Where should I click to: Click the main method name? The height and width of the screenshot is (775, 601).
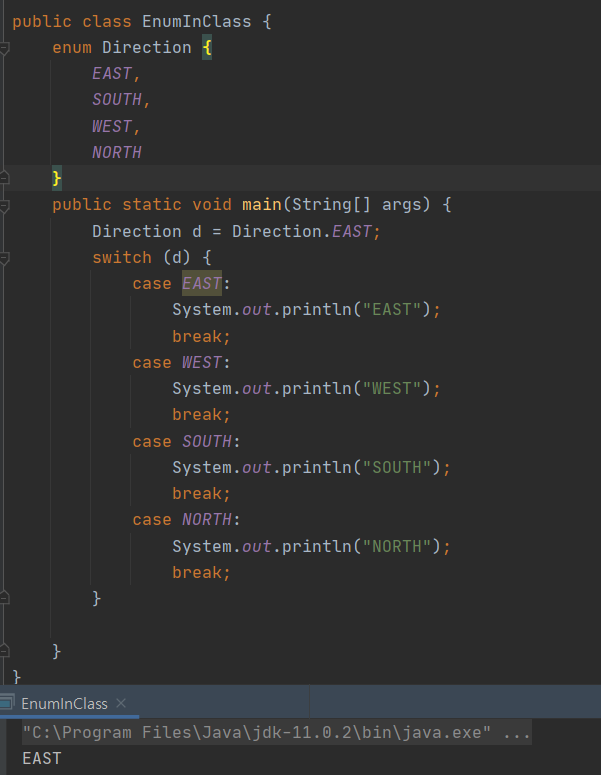(x=261, y=205)
